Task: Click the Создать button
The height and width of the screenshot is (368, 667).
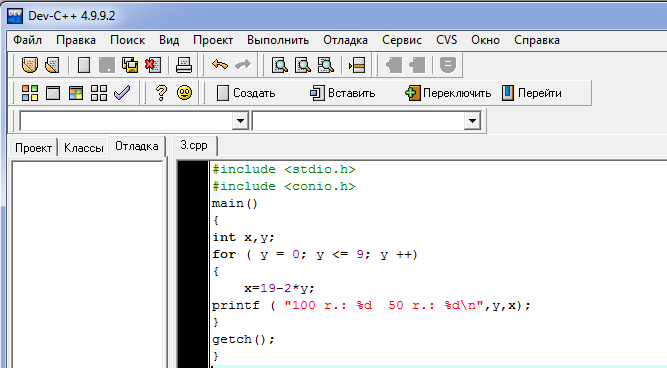Action: (x=246, y=93)
